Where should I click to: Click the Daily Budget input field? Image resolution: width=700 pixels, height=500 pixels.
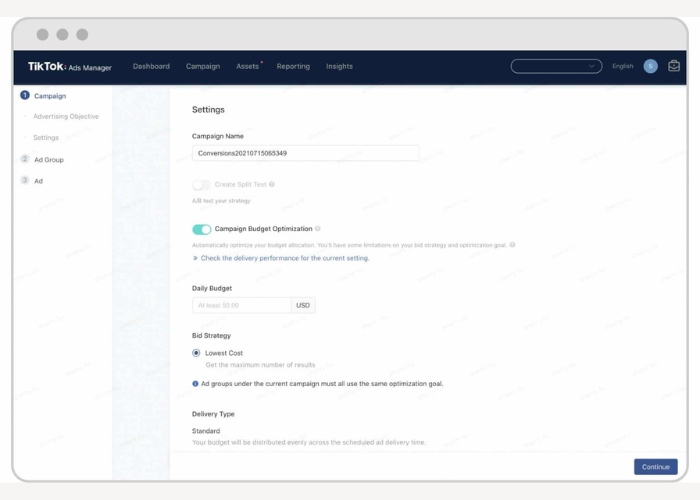coord(241,305)
